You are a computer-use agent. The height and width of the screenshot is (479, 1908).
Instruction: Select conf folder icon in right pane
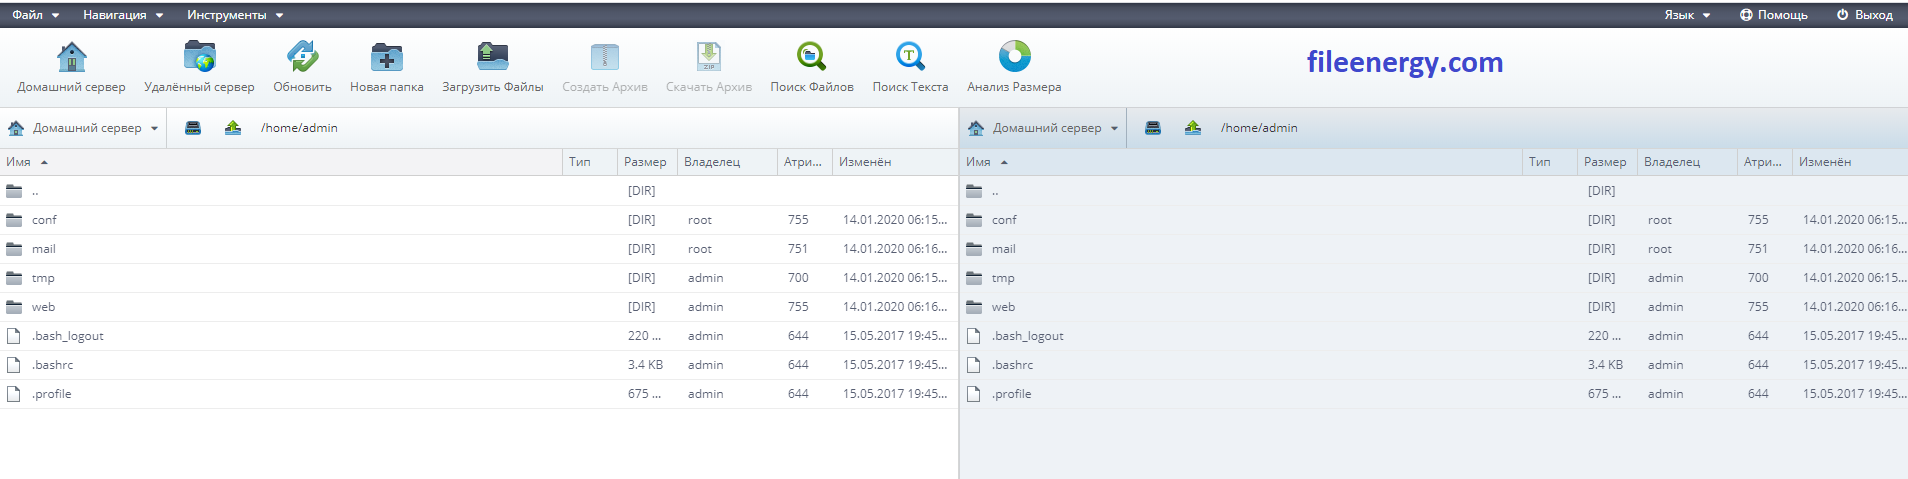[x=974, y=220]
